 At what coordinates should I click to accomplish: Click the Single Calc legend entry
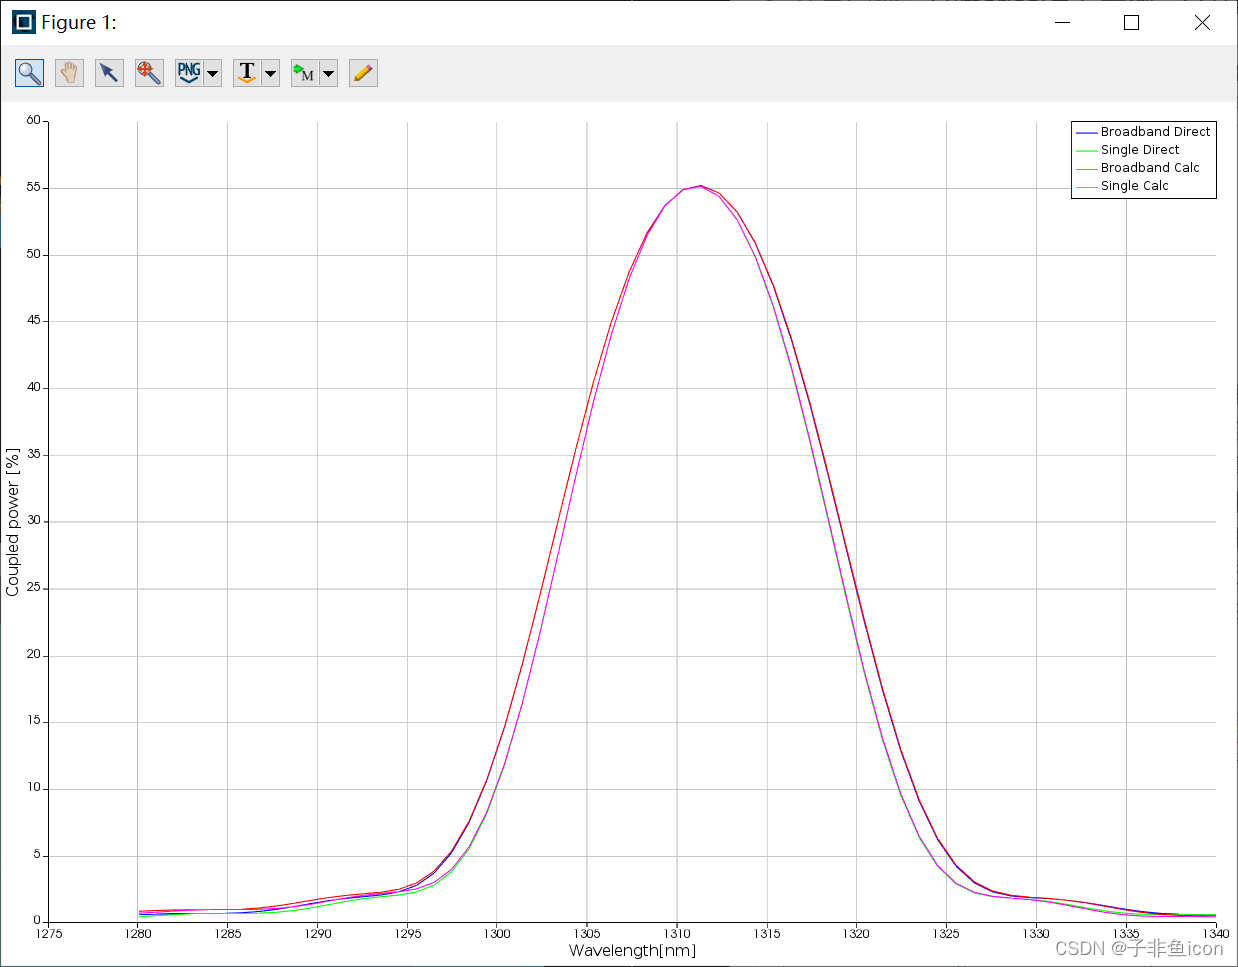[1134, 186]
